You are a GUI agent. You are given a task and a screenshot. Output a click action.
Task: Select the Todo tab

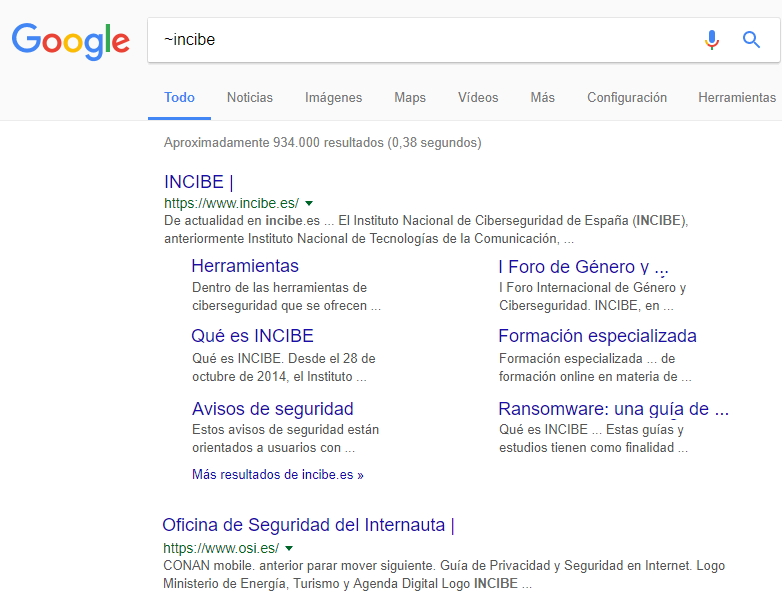(180, 97)
